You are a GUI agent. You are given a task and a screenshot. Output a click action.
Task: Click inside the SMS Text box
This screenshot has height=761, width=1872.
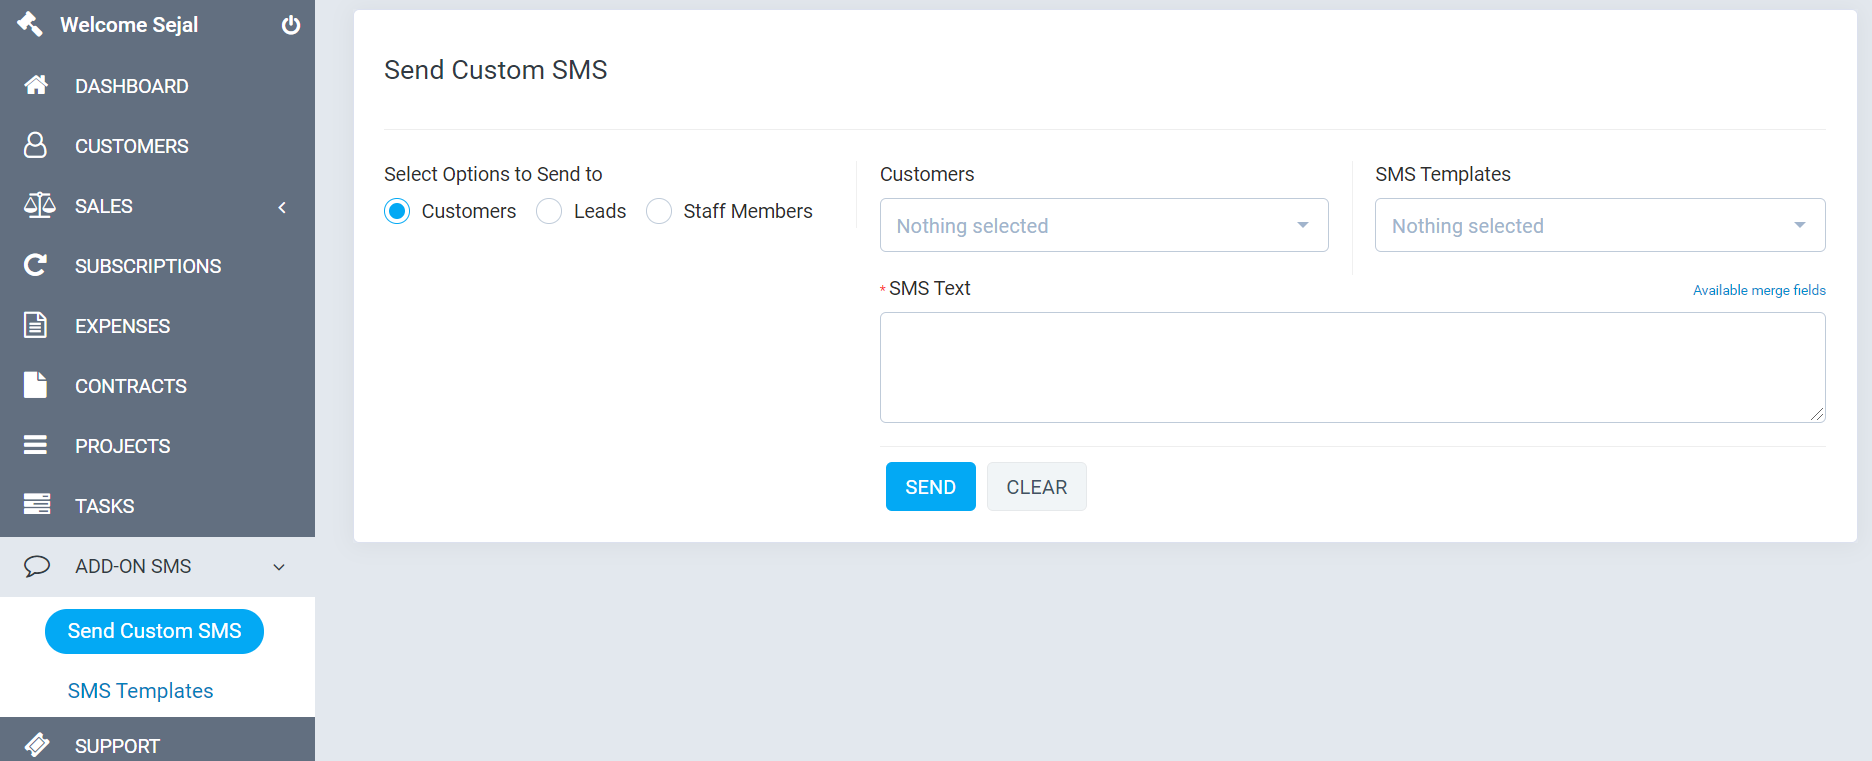(1352, 367)
